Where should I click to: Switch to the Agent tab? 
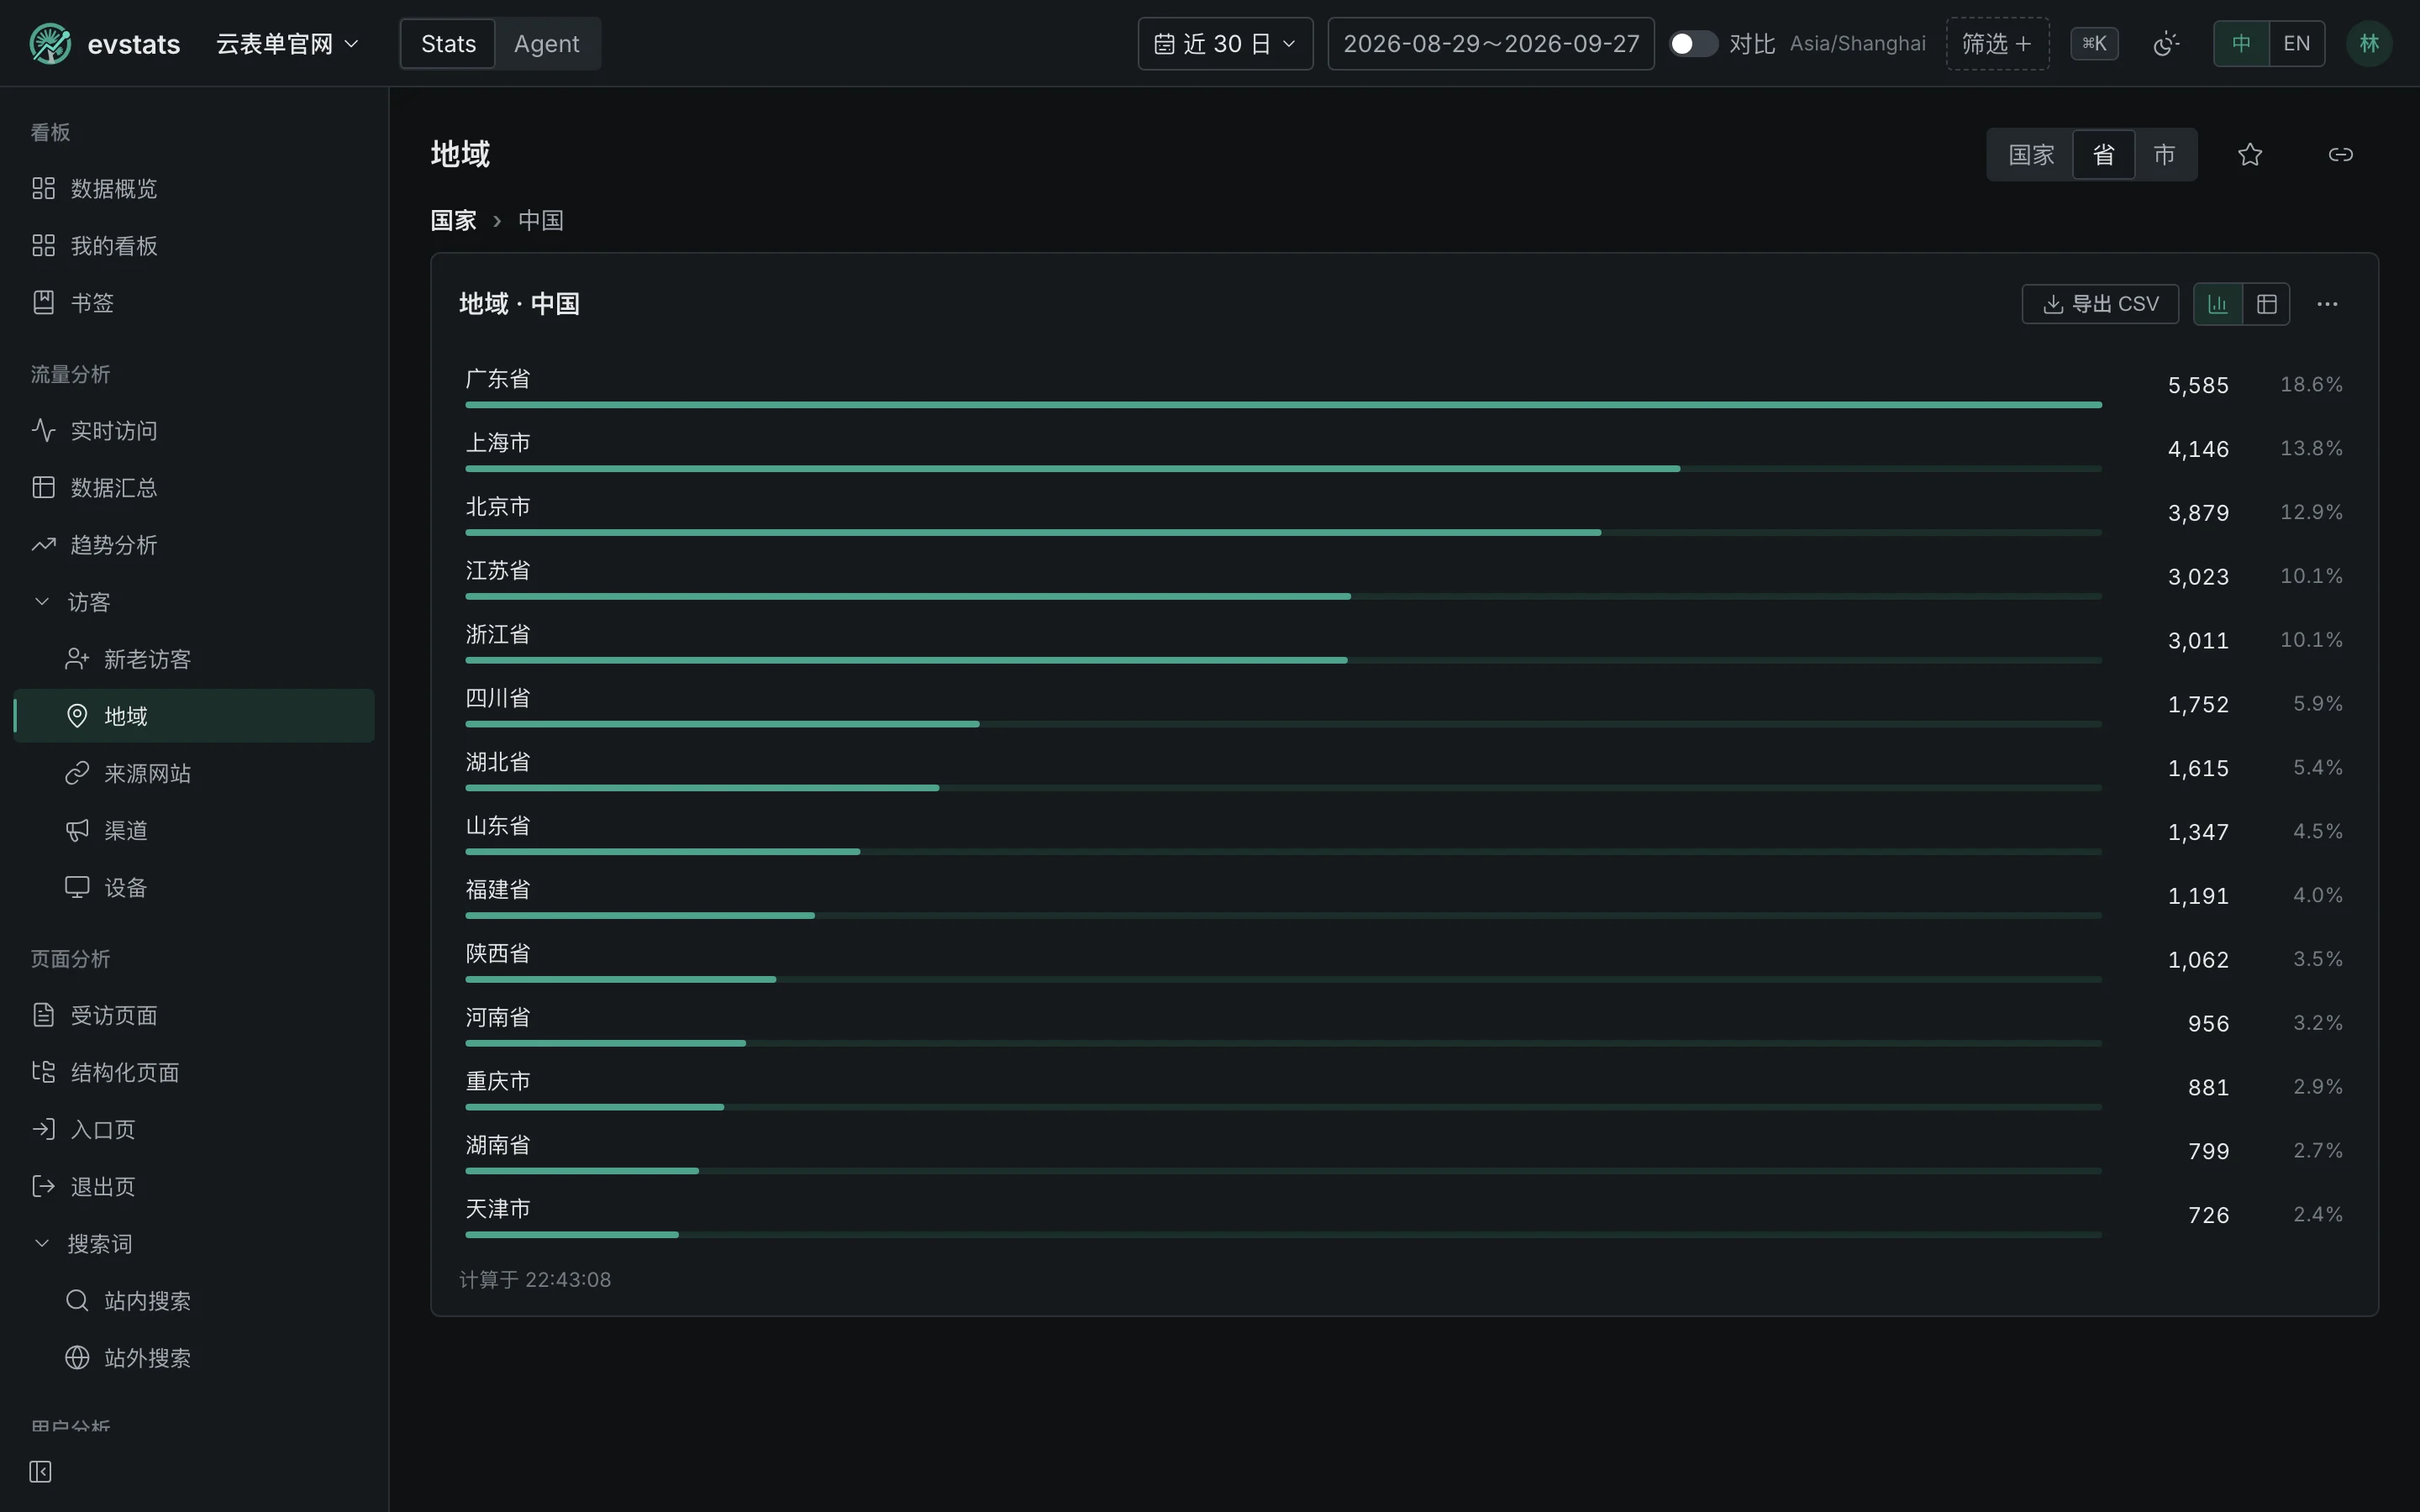coord(547,44)
